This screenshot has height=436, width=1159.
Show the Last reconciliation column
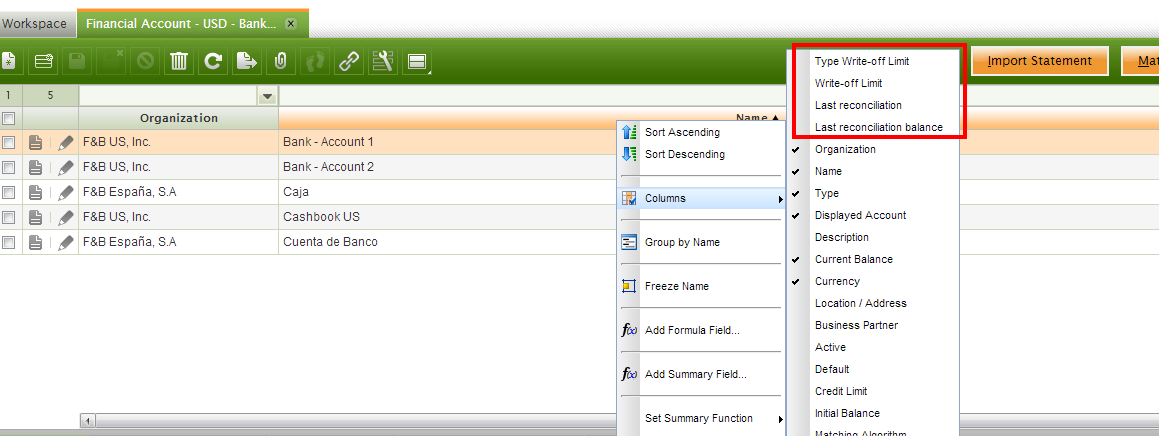[x=872, y=105]
